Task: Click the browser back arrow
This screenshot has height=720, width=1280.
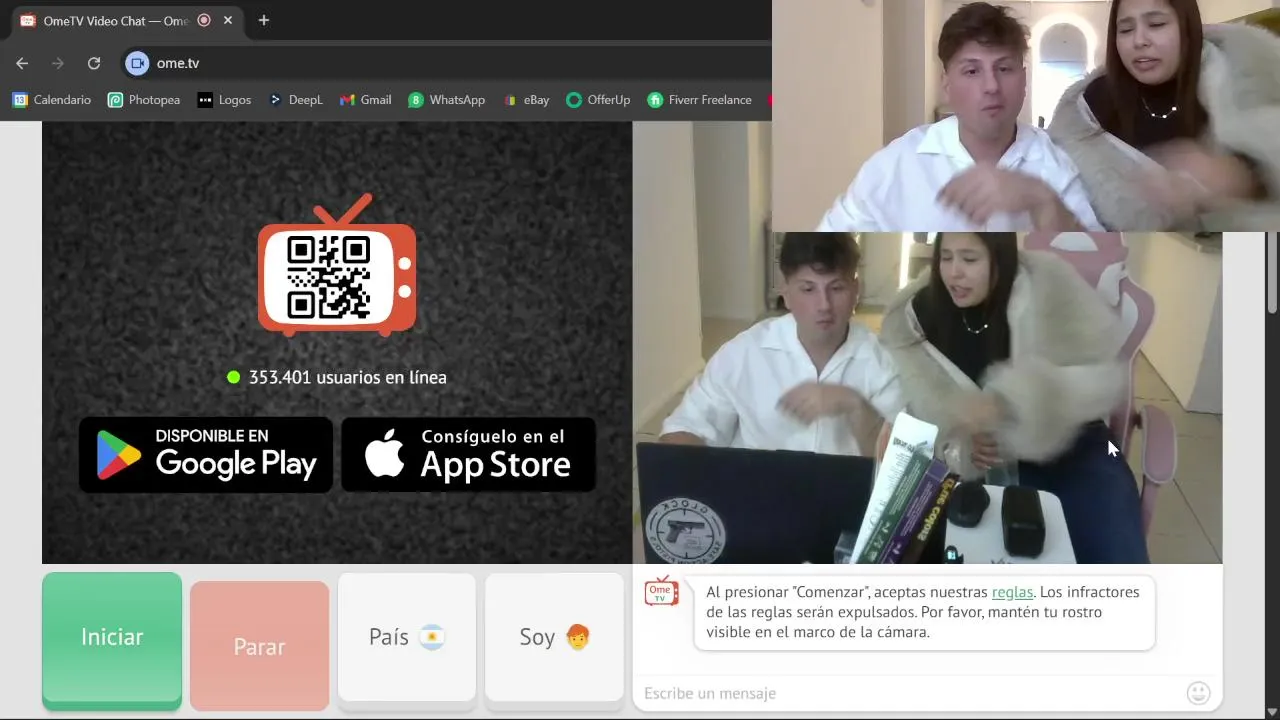Action: pyautogui.click(x=22, y=63)
